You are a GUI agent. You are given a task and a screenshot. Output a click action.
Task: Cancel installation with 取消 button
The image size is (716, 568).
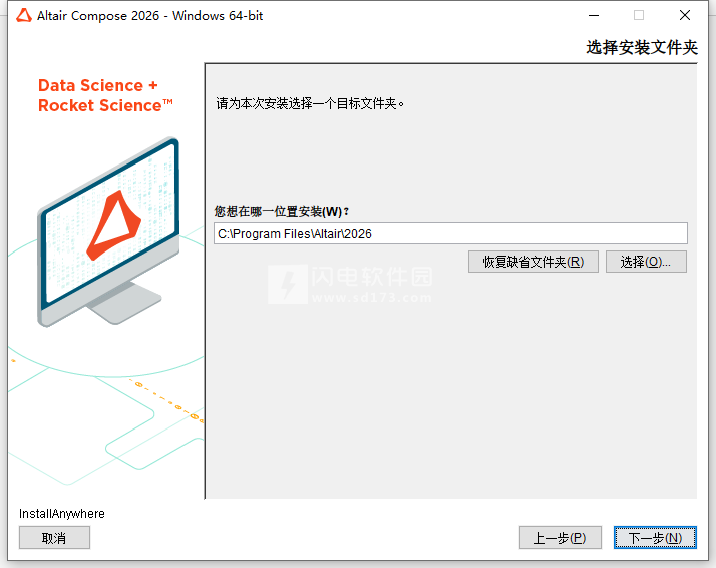tap(54, 538)
